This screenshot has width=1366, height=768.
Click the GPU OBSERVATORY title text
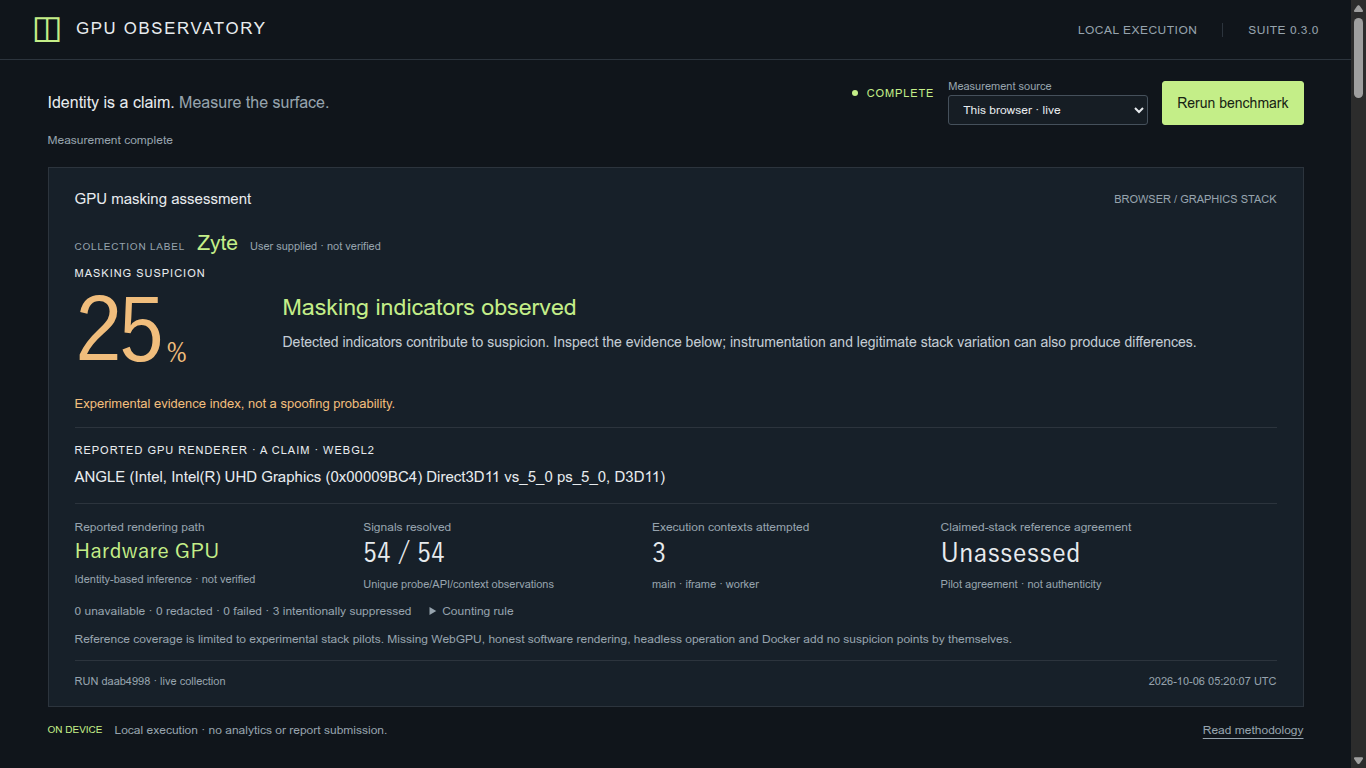(171, 28)
